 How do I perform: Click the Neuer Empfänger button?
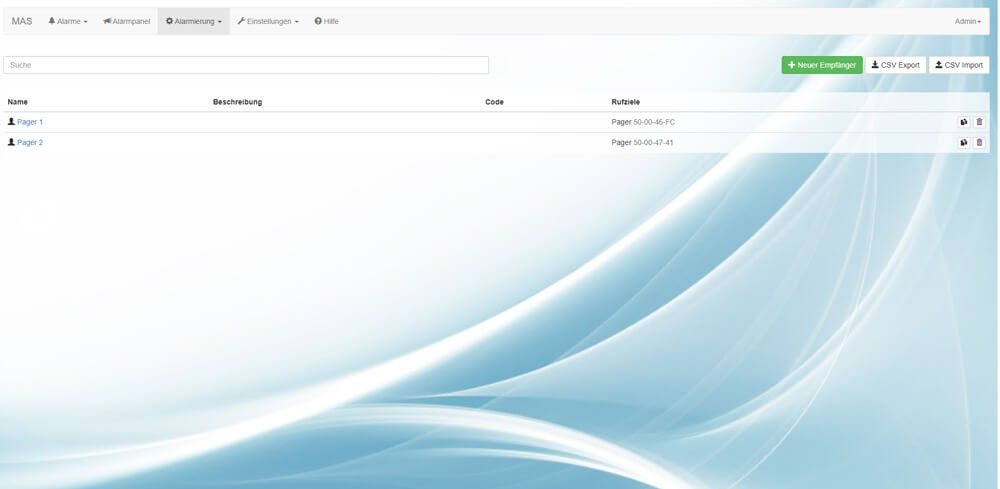tap(821, 65)
